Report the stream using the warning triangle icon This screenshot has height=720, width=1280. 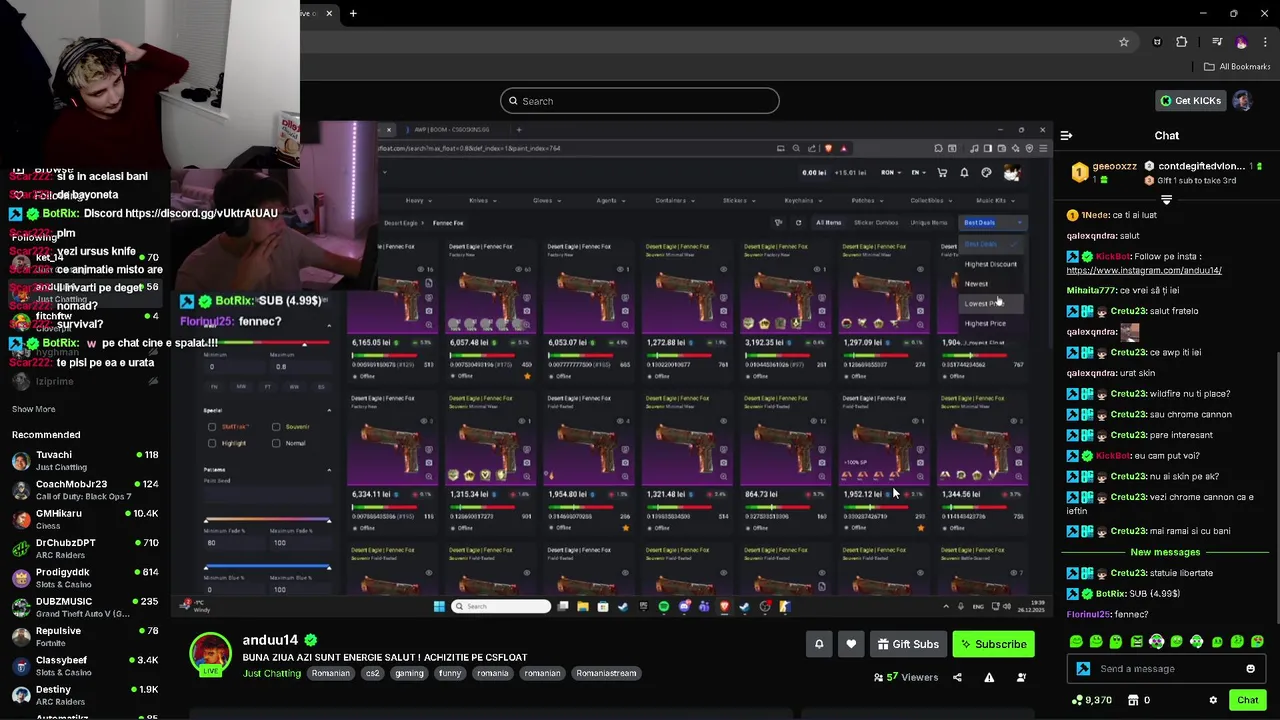point(989,677)
